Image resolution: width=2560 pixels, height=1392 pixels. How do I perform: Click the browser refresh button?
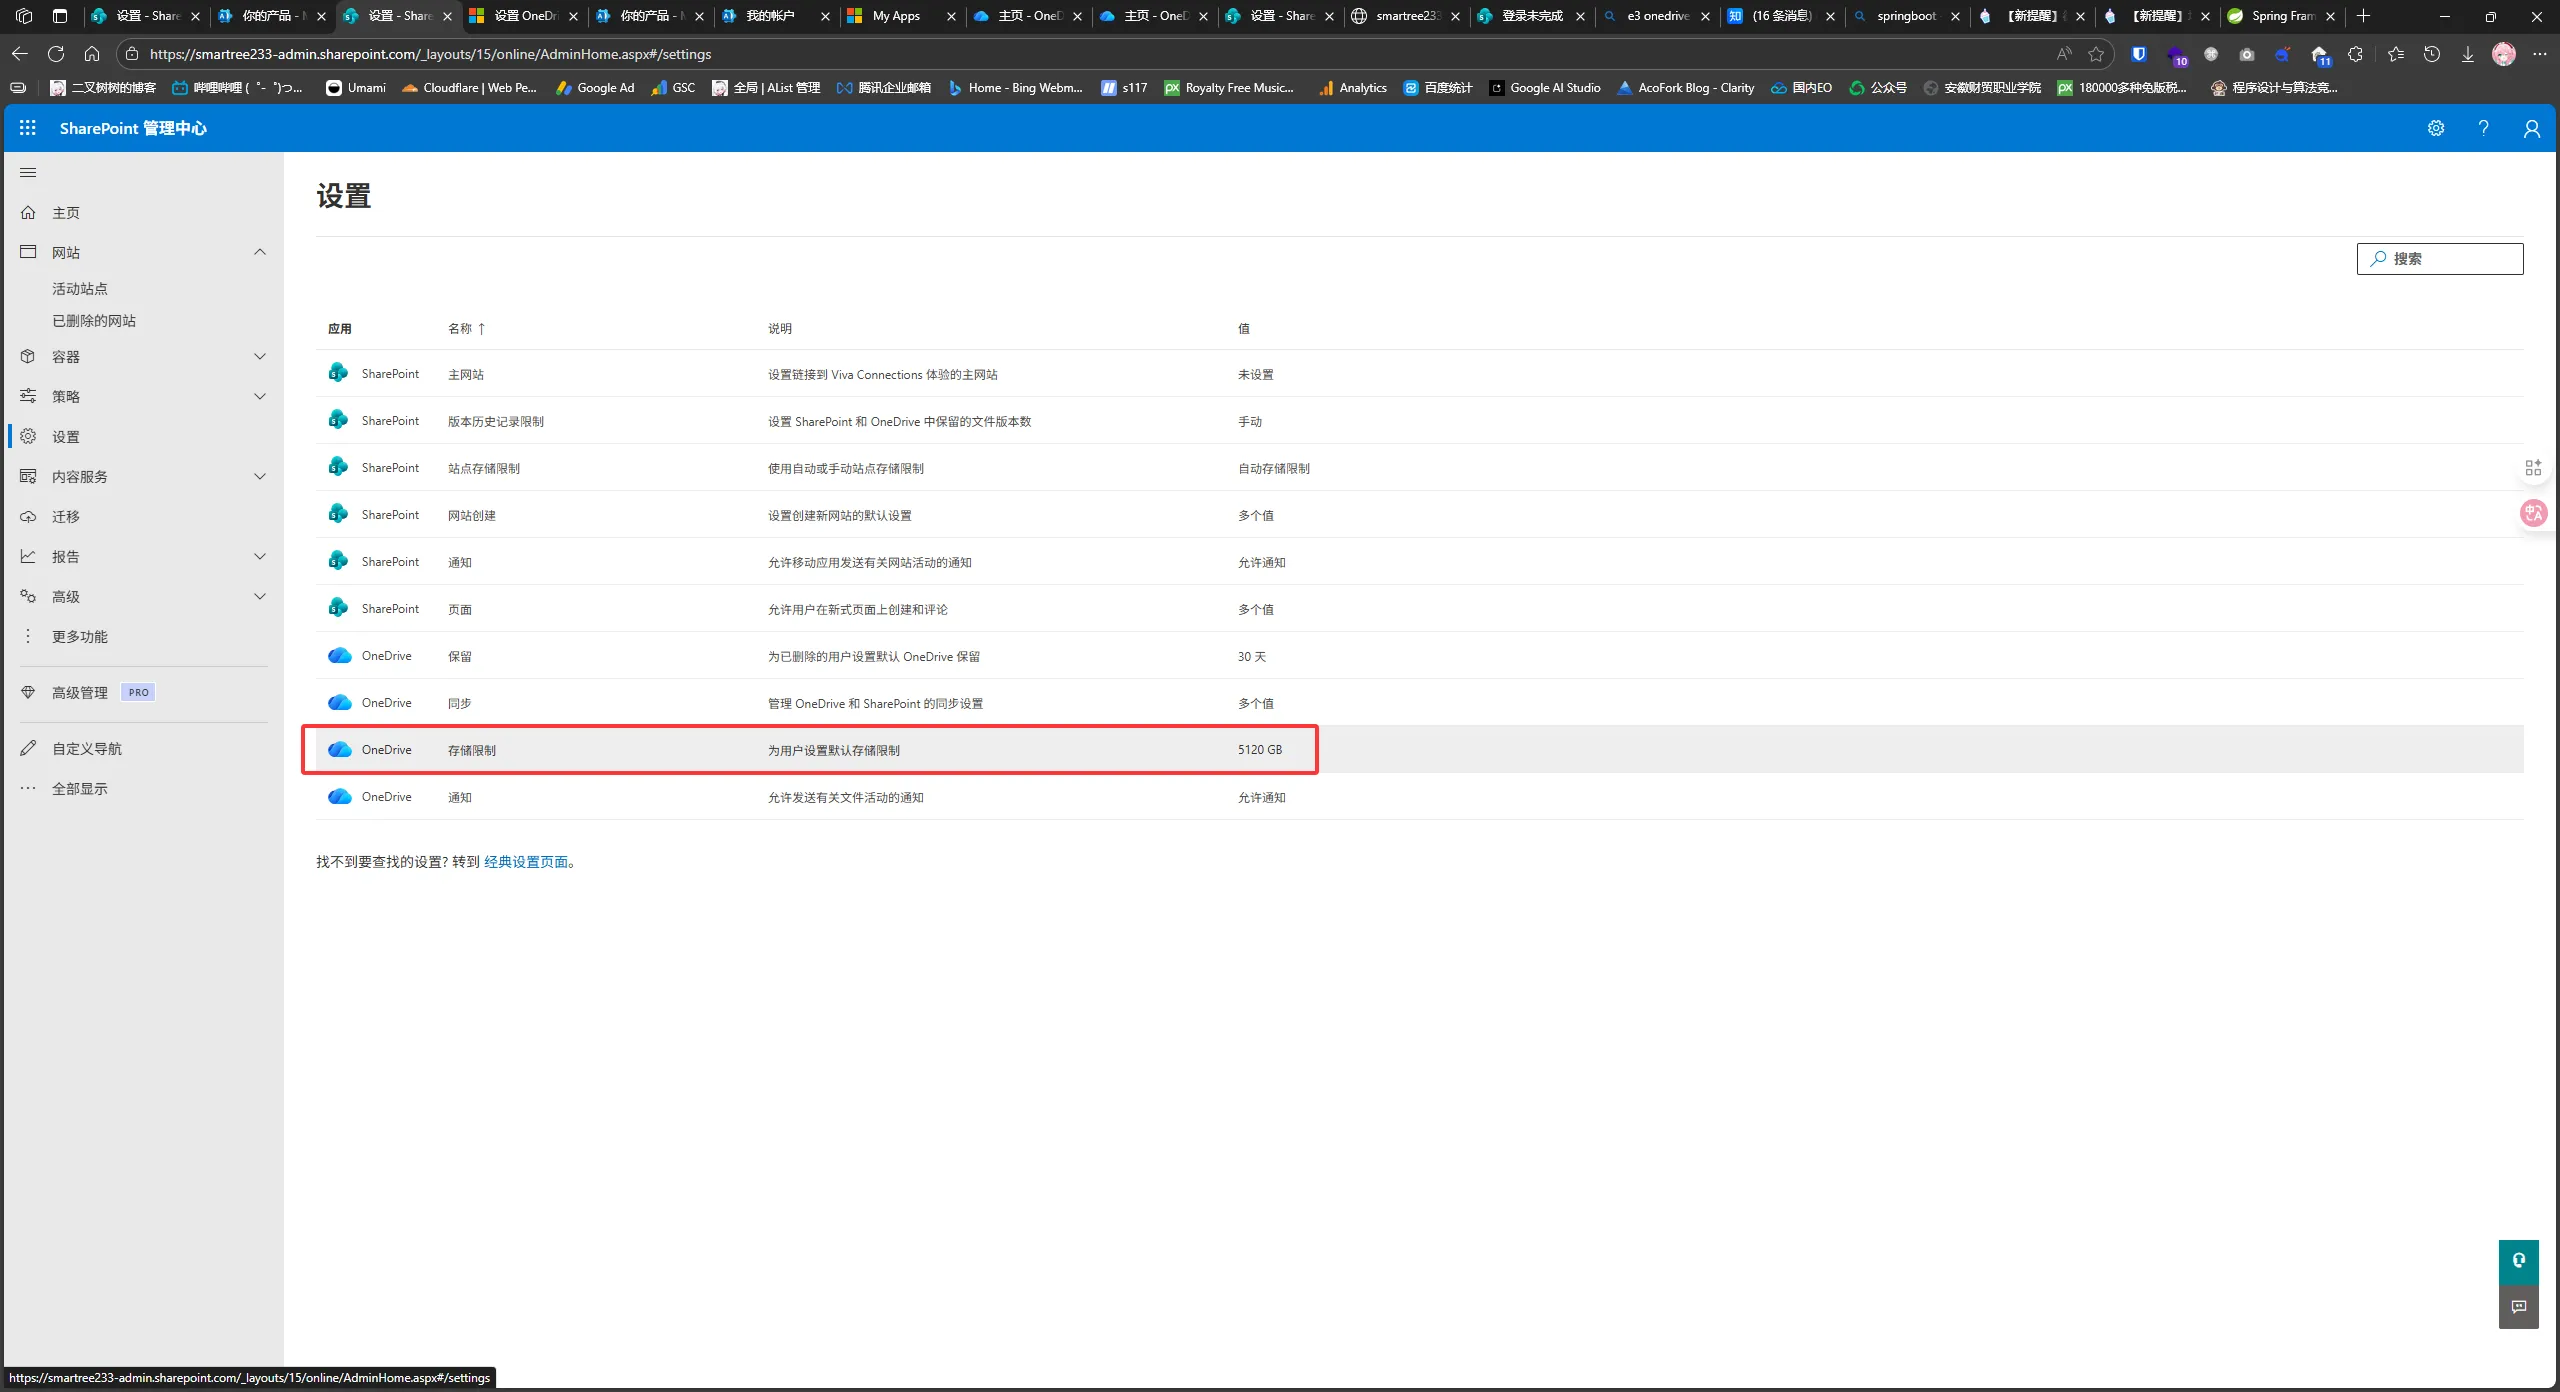coord(56,54)
